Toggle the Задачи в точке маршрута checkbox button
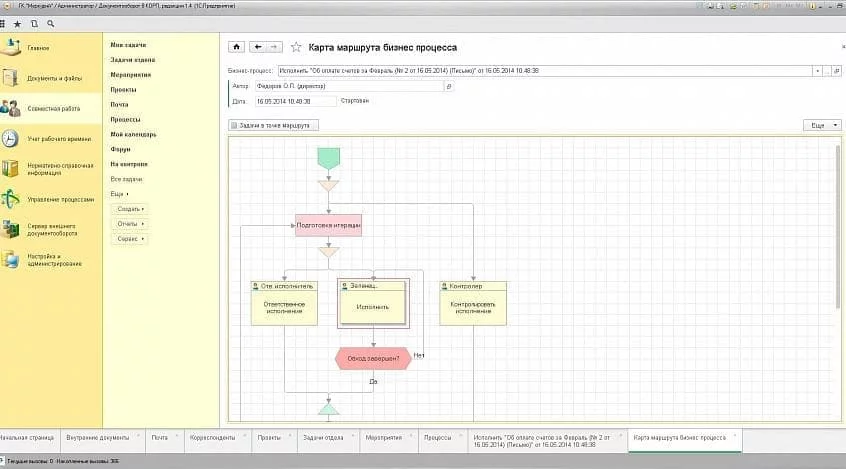The height and width of the screenshot is (469, 846). point(273,125)
